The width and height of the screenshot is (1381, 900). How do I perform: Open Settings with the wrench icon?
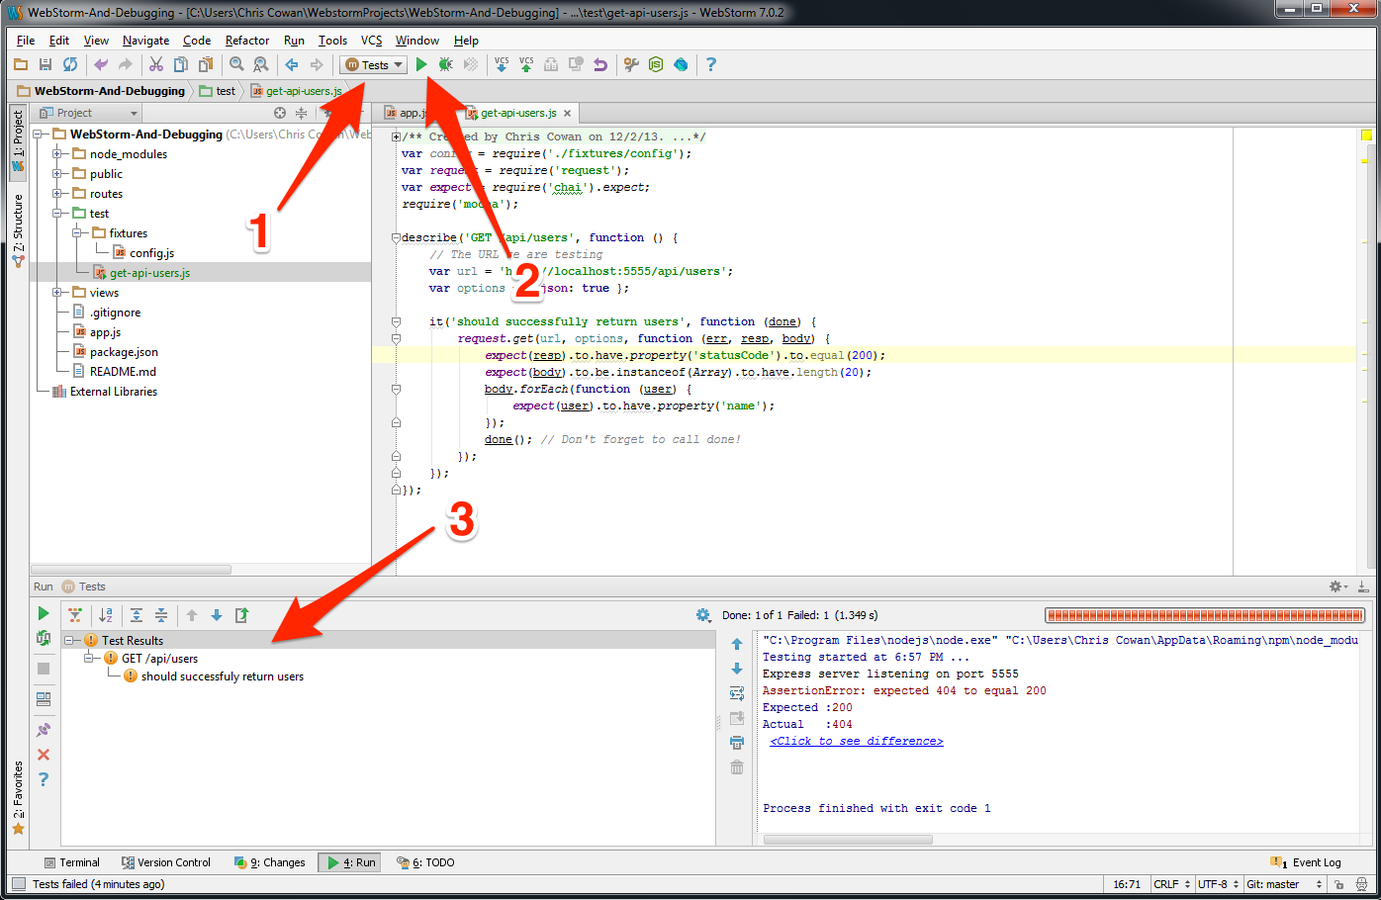click(x=631, y=65)
